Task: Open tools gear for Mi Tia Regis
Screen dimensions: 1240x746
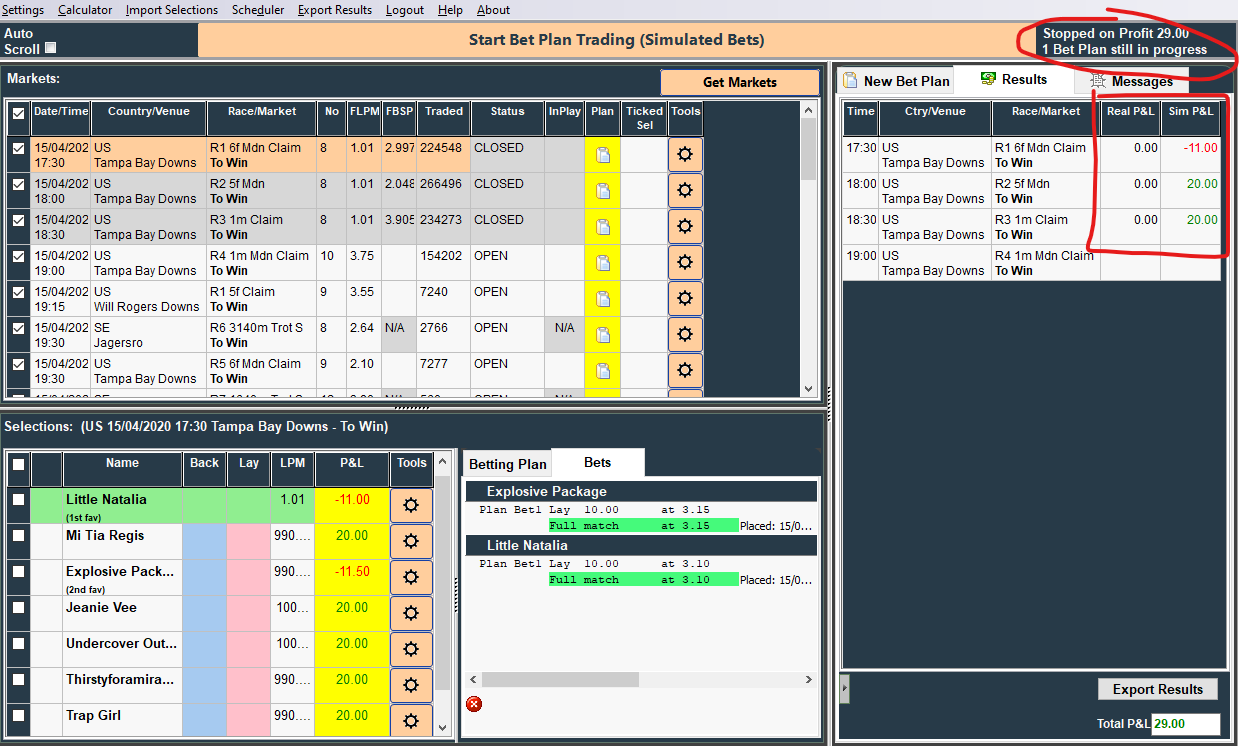Action: 410,541
